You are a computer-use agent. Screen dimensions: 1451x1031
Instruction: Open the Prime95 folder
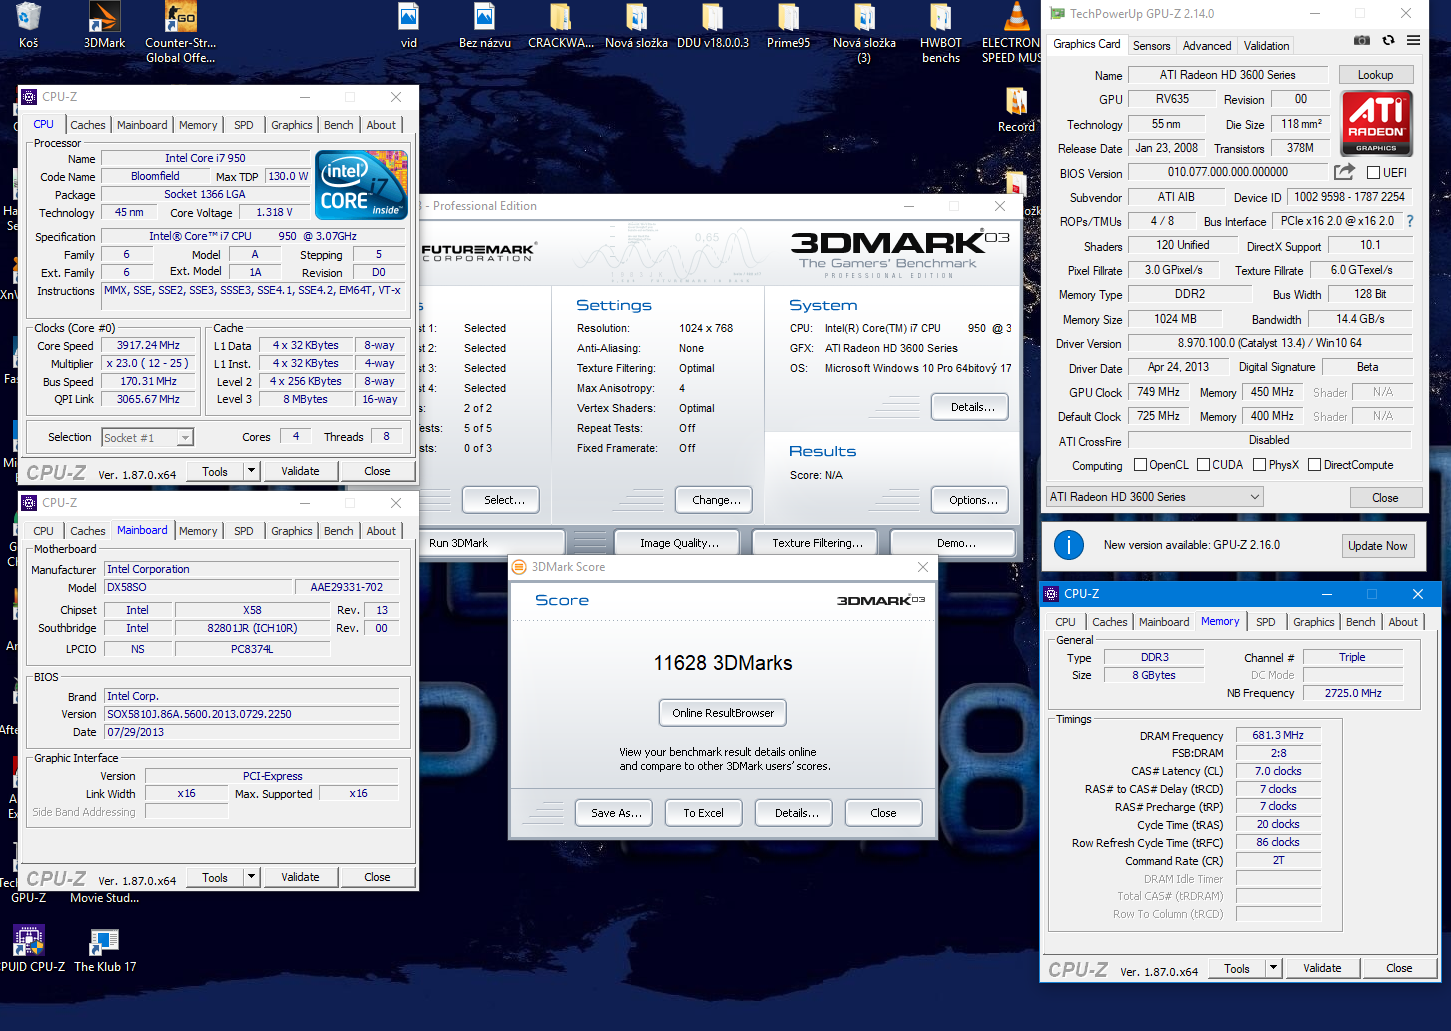pyautogui.click(x=788, y=26)
